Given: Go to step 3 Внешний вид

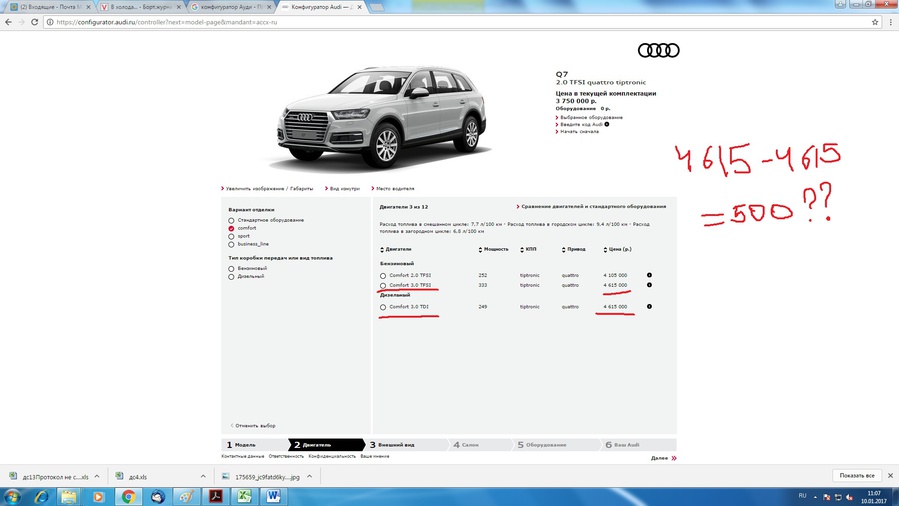Looking at the screenshot, I should [406, 445].
